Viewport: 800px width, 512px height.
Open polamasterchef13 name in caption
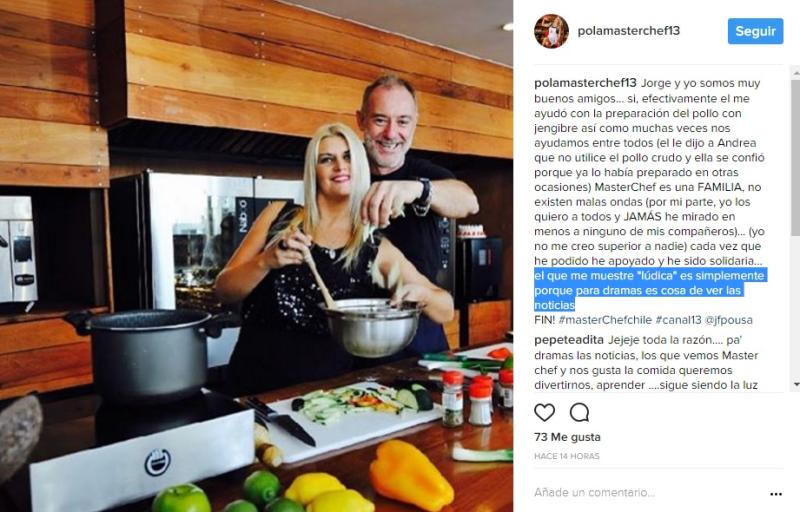point(585,83)
